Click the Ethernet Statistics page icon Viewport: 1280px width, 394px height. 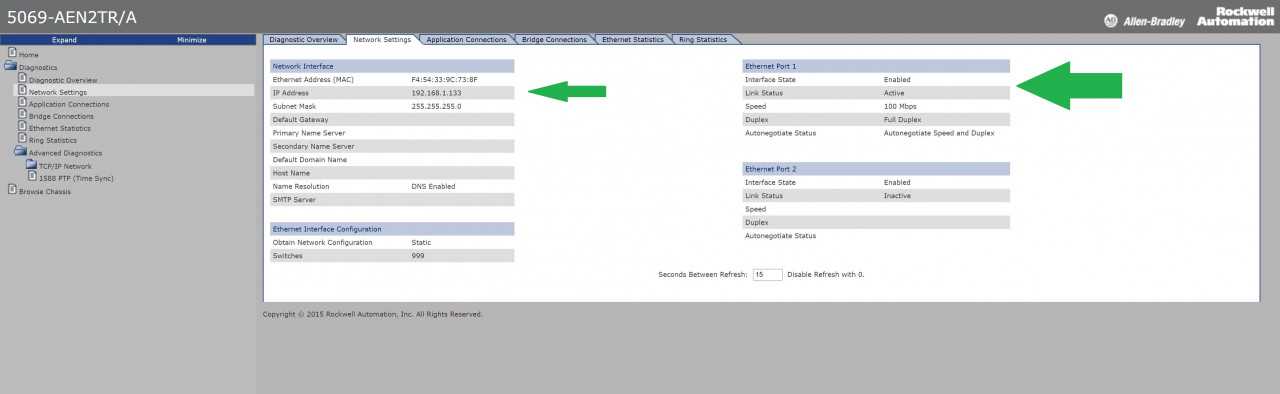point(22,127)
